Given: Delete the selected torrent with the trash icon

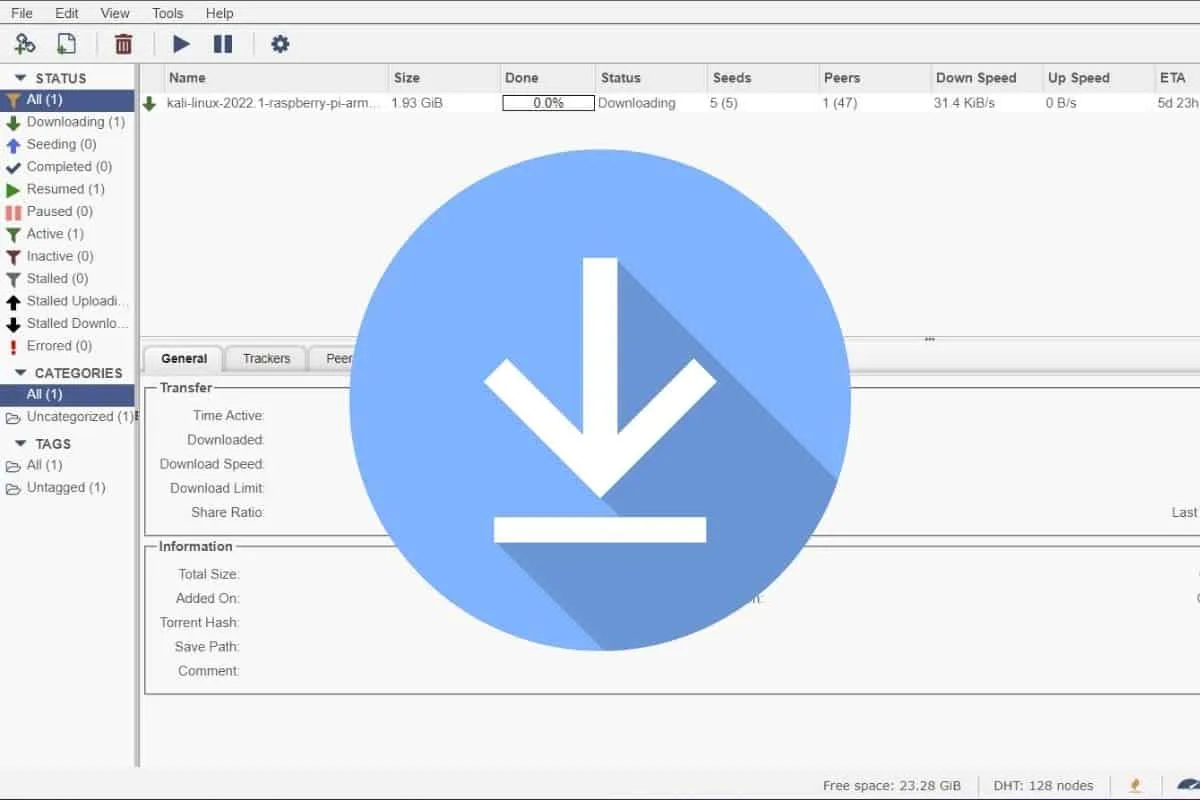Looking at the screenshot, I should [123, 43].
